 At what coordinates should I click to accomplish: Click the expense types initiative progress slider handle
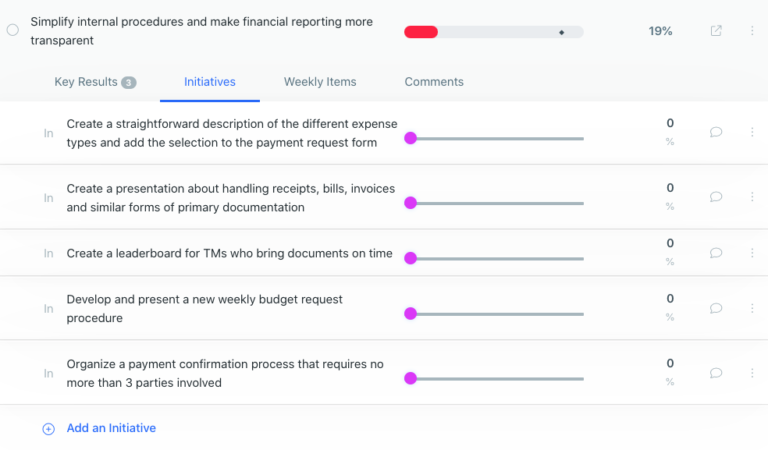click(410, 139)
